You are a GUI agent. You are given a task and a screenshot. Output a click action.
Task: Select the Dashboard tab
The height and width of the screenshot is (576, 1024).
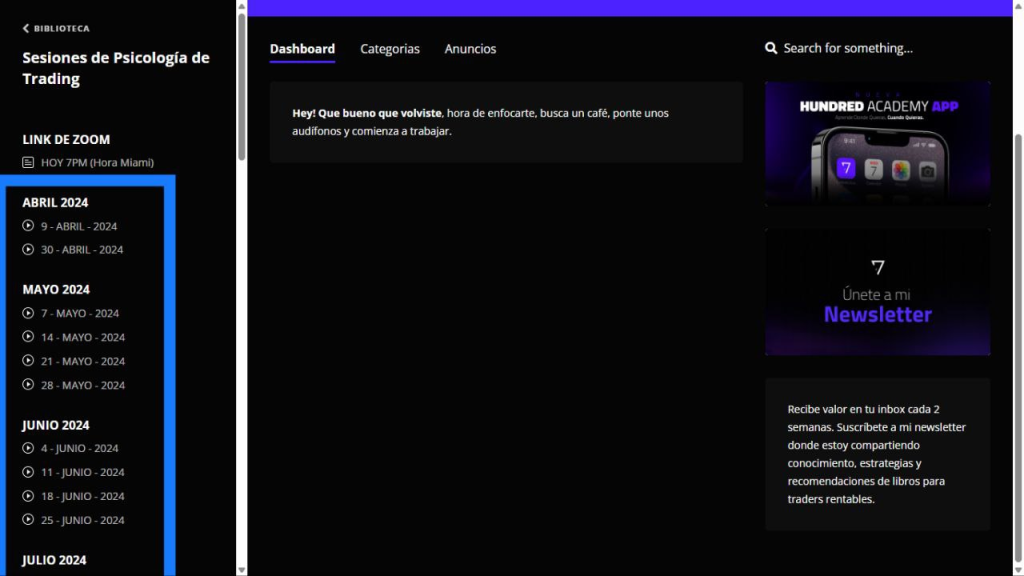[x=302, y=49]
